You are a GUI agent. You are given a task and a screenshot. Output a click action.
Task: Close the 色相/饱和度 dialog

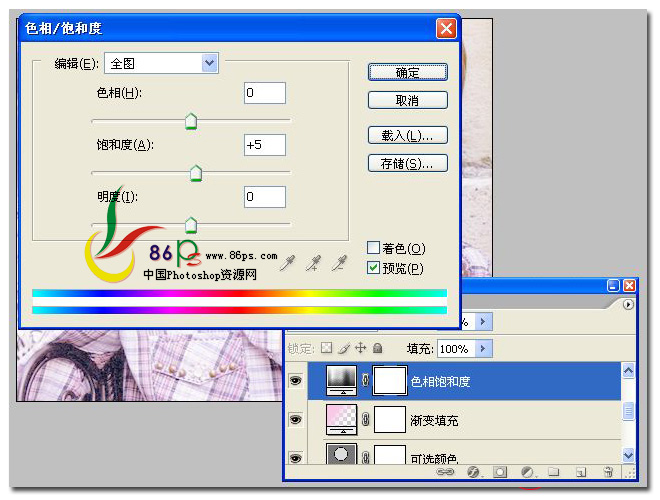coord(446,28)
